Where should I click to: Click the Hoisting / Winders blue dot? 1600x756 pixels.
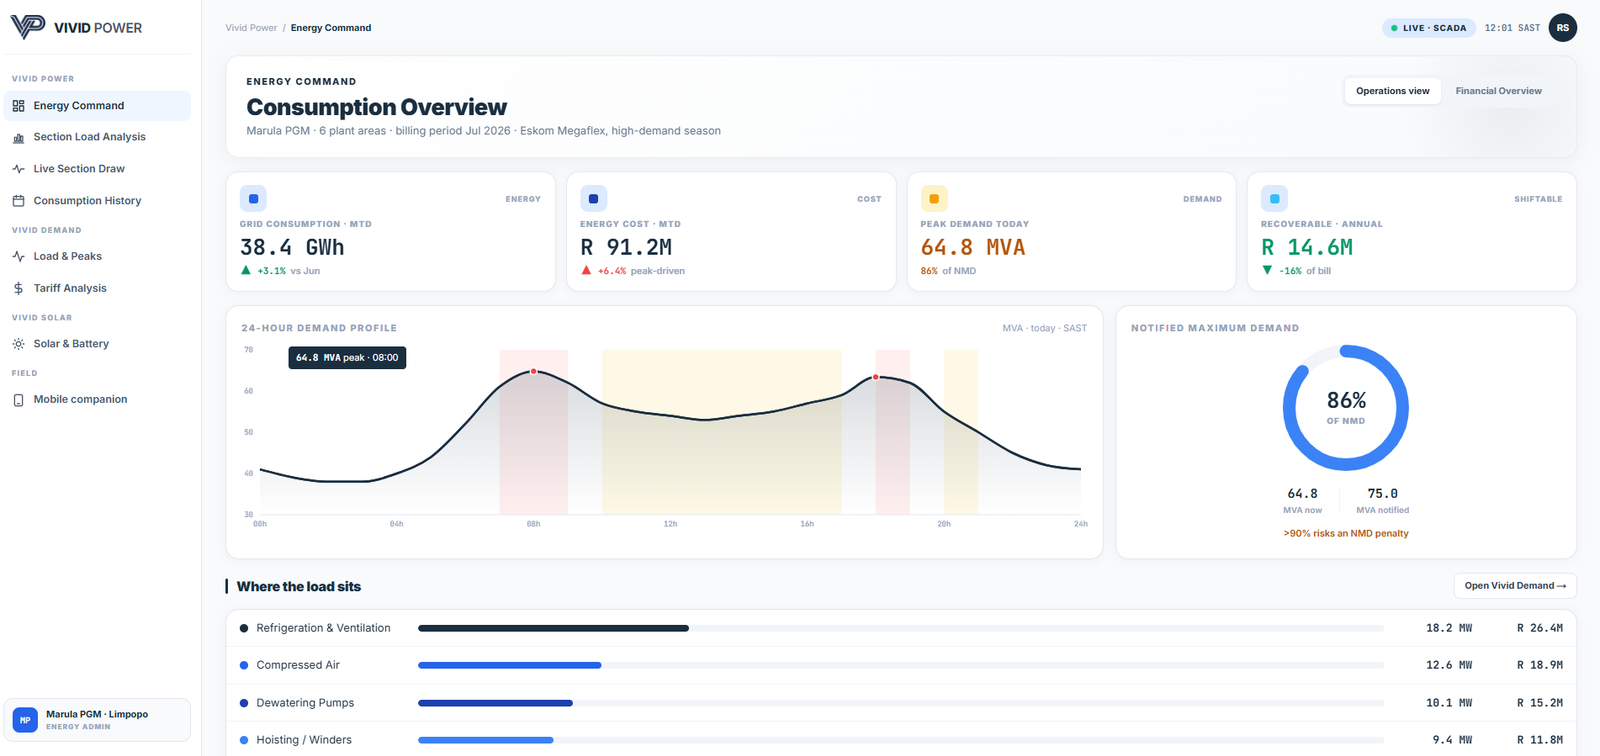click(x=244, y=740)
